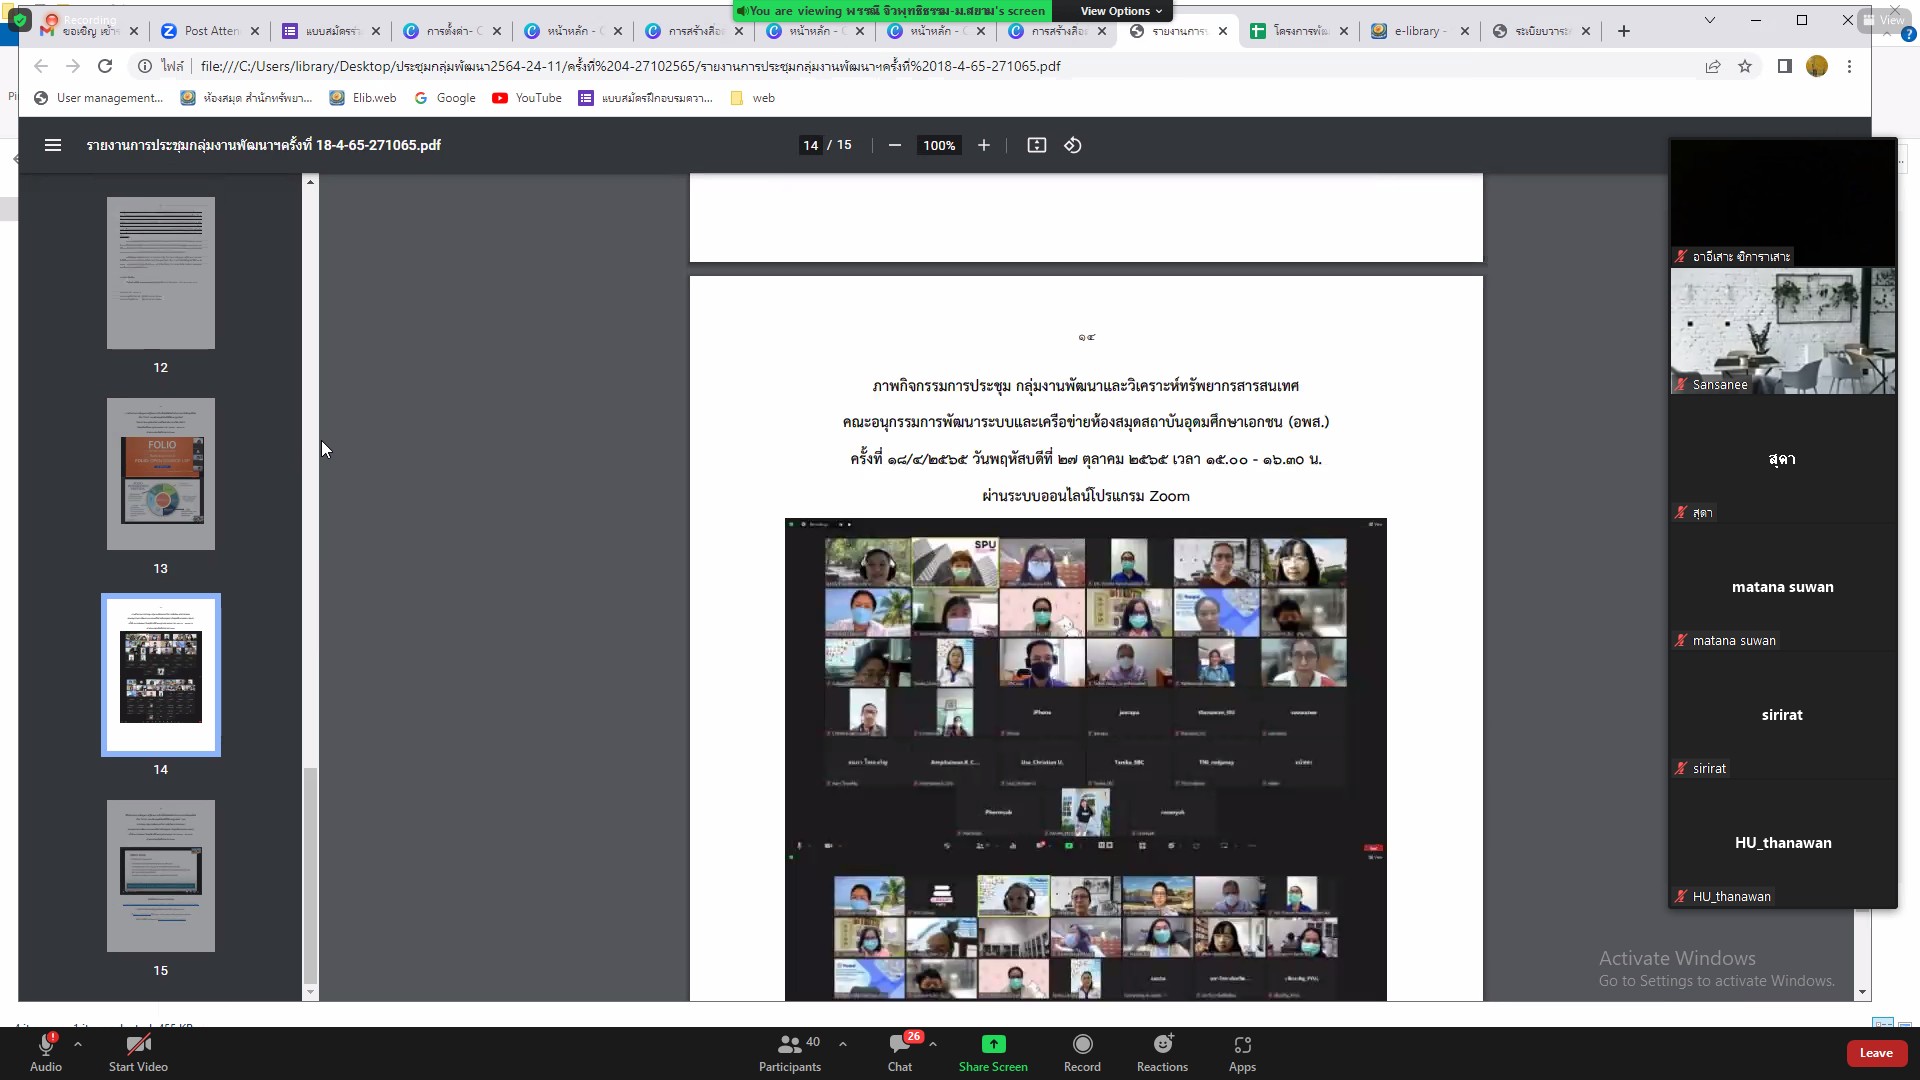
Task: Expand the Participants options chevron
Action: tap(843, 1043)
